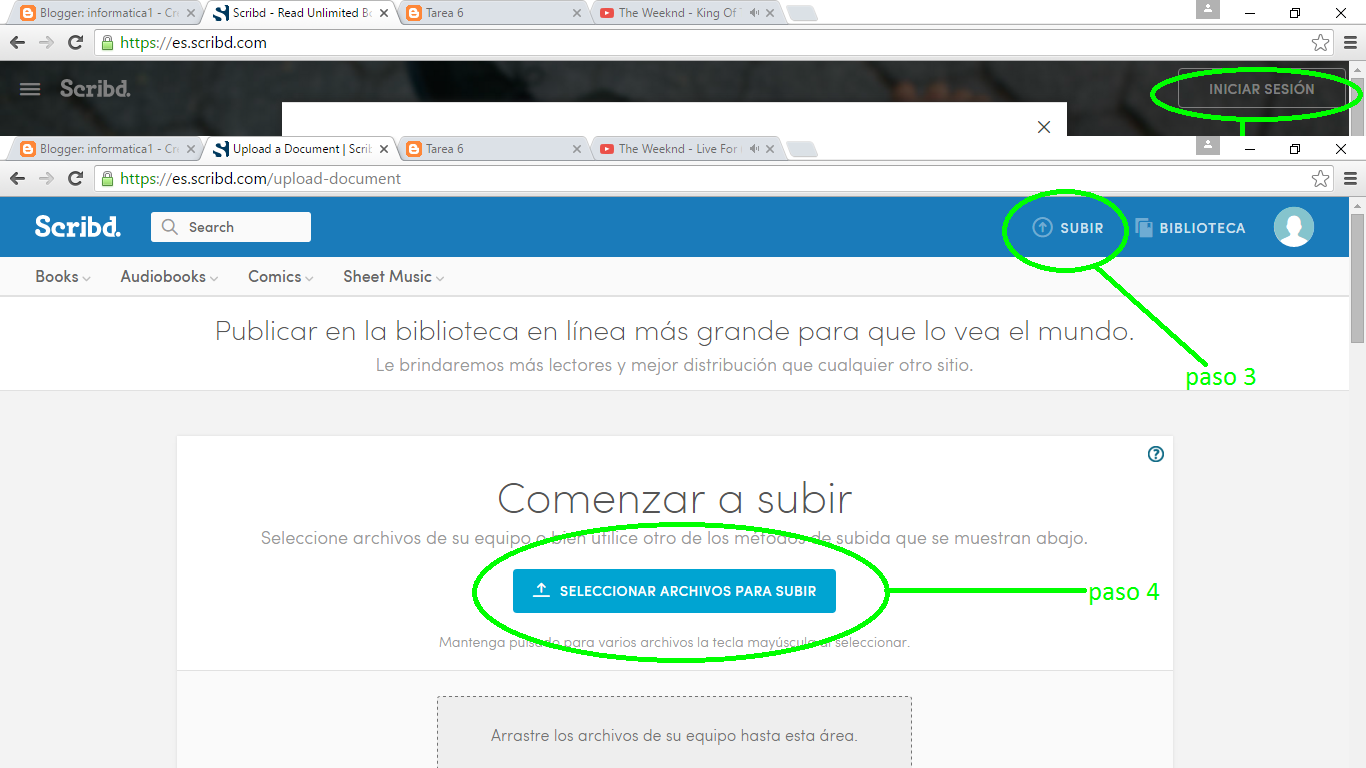
Task: Open BIBLIOTECA in the blue header
Action: [x=1190, y=228]
